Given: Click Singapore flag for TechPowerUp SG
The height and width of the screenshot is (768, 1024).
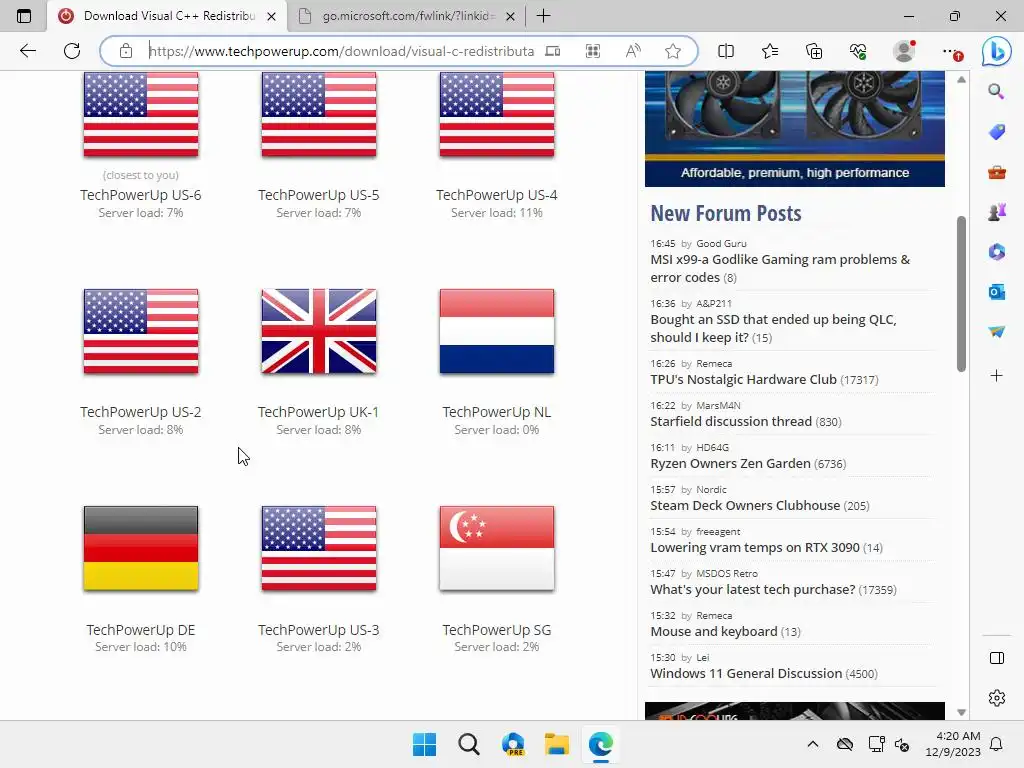Looking at the screenshot, I should click(x=497, y=549).
